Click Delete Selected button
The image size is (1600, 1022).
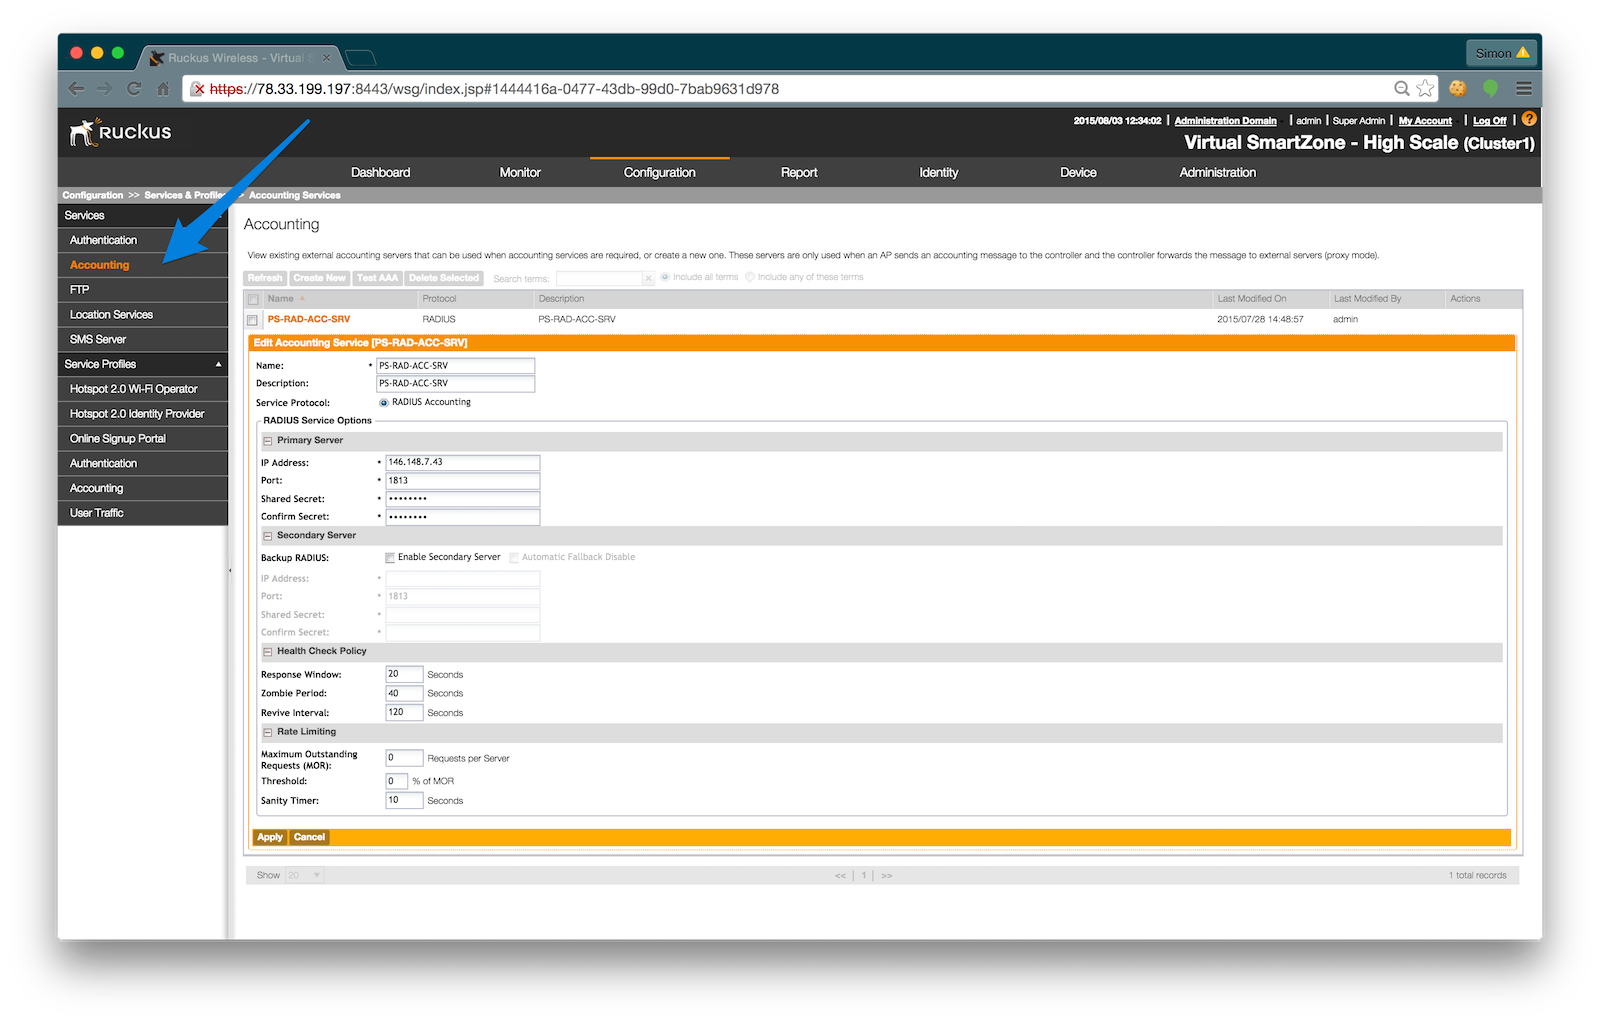point(444,278)
